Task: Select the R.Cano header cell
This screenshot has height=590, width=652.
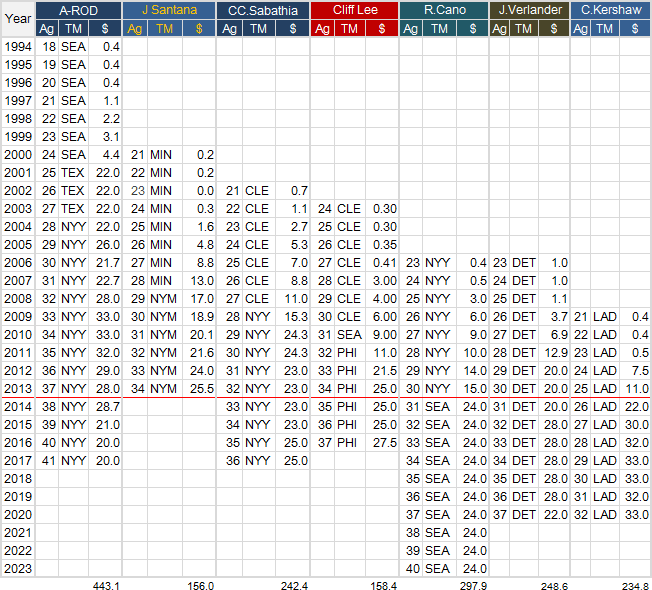Action: pos(444,10)
